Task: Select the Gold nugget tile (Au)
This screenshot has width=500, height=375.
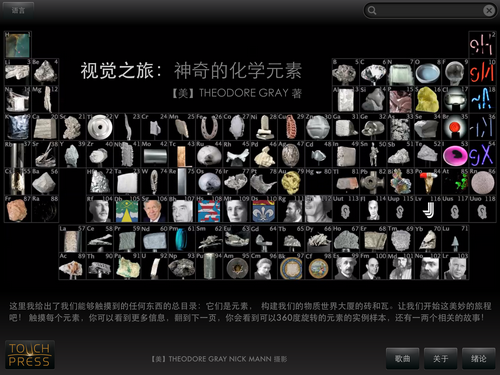Action: tap(291, 181)
